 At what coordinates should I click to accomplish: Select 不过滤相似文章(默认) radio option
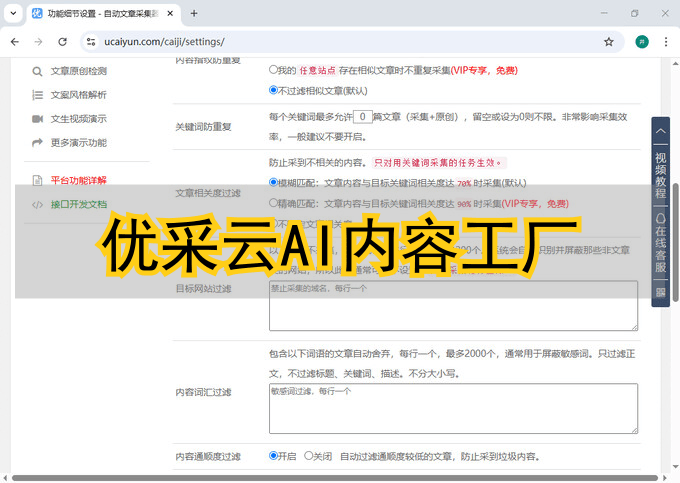point(274,89)
